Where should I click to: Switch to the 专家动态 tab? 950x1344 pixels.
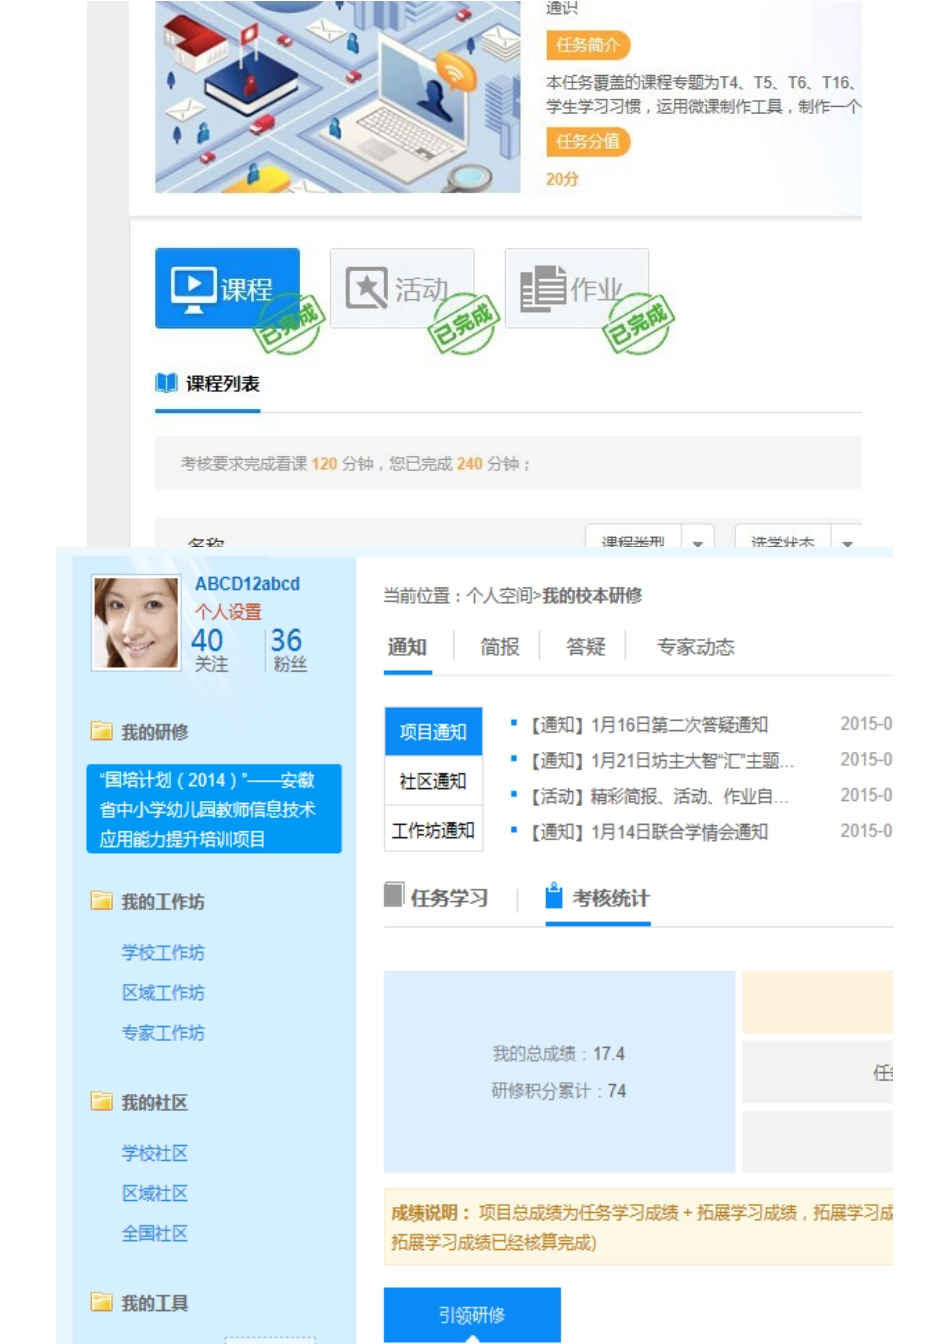(695, 647)
